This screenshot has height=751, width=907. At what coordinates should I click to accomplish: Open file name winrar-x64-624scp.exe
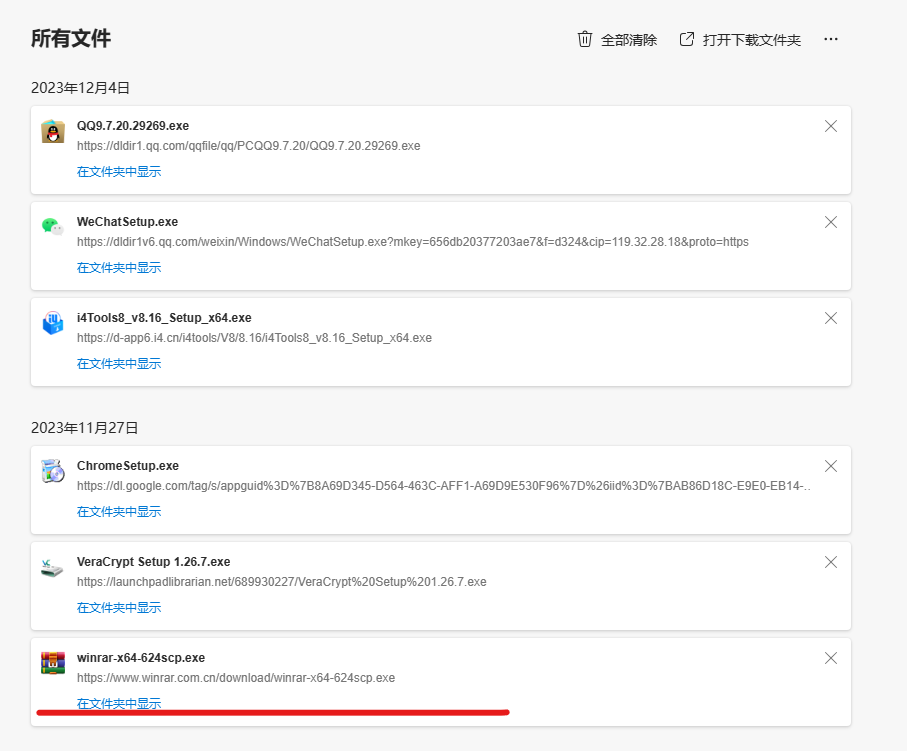pos(141,658)
